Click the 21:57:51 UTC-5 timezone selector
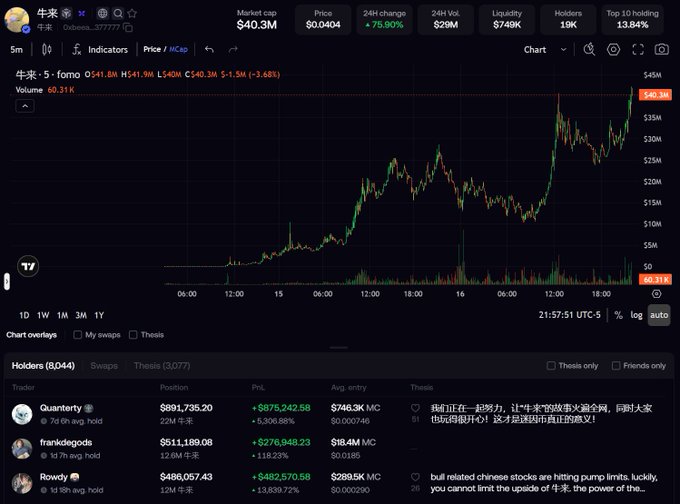Screen dimensions: 680x504 [x=569, y=315]
